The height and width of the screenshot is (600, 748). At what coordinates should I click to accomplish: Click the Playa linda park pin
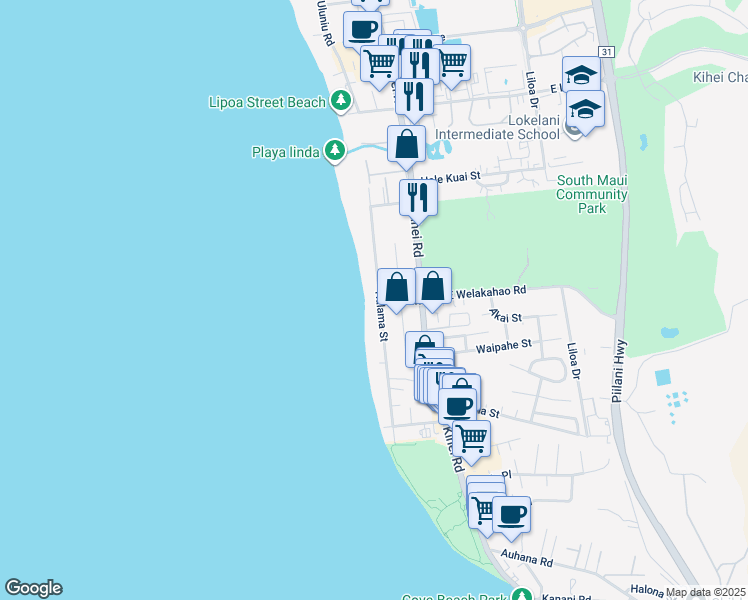(x=335, y=151)
